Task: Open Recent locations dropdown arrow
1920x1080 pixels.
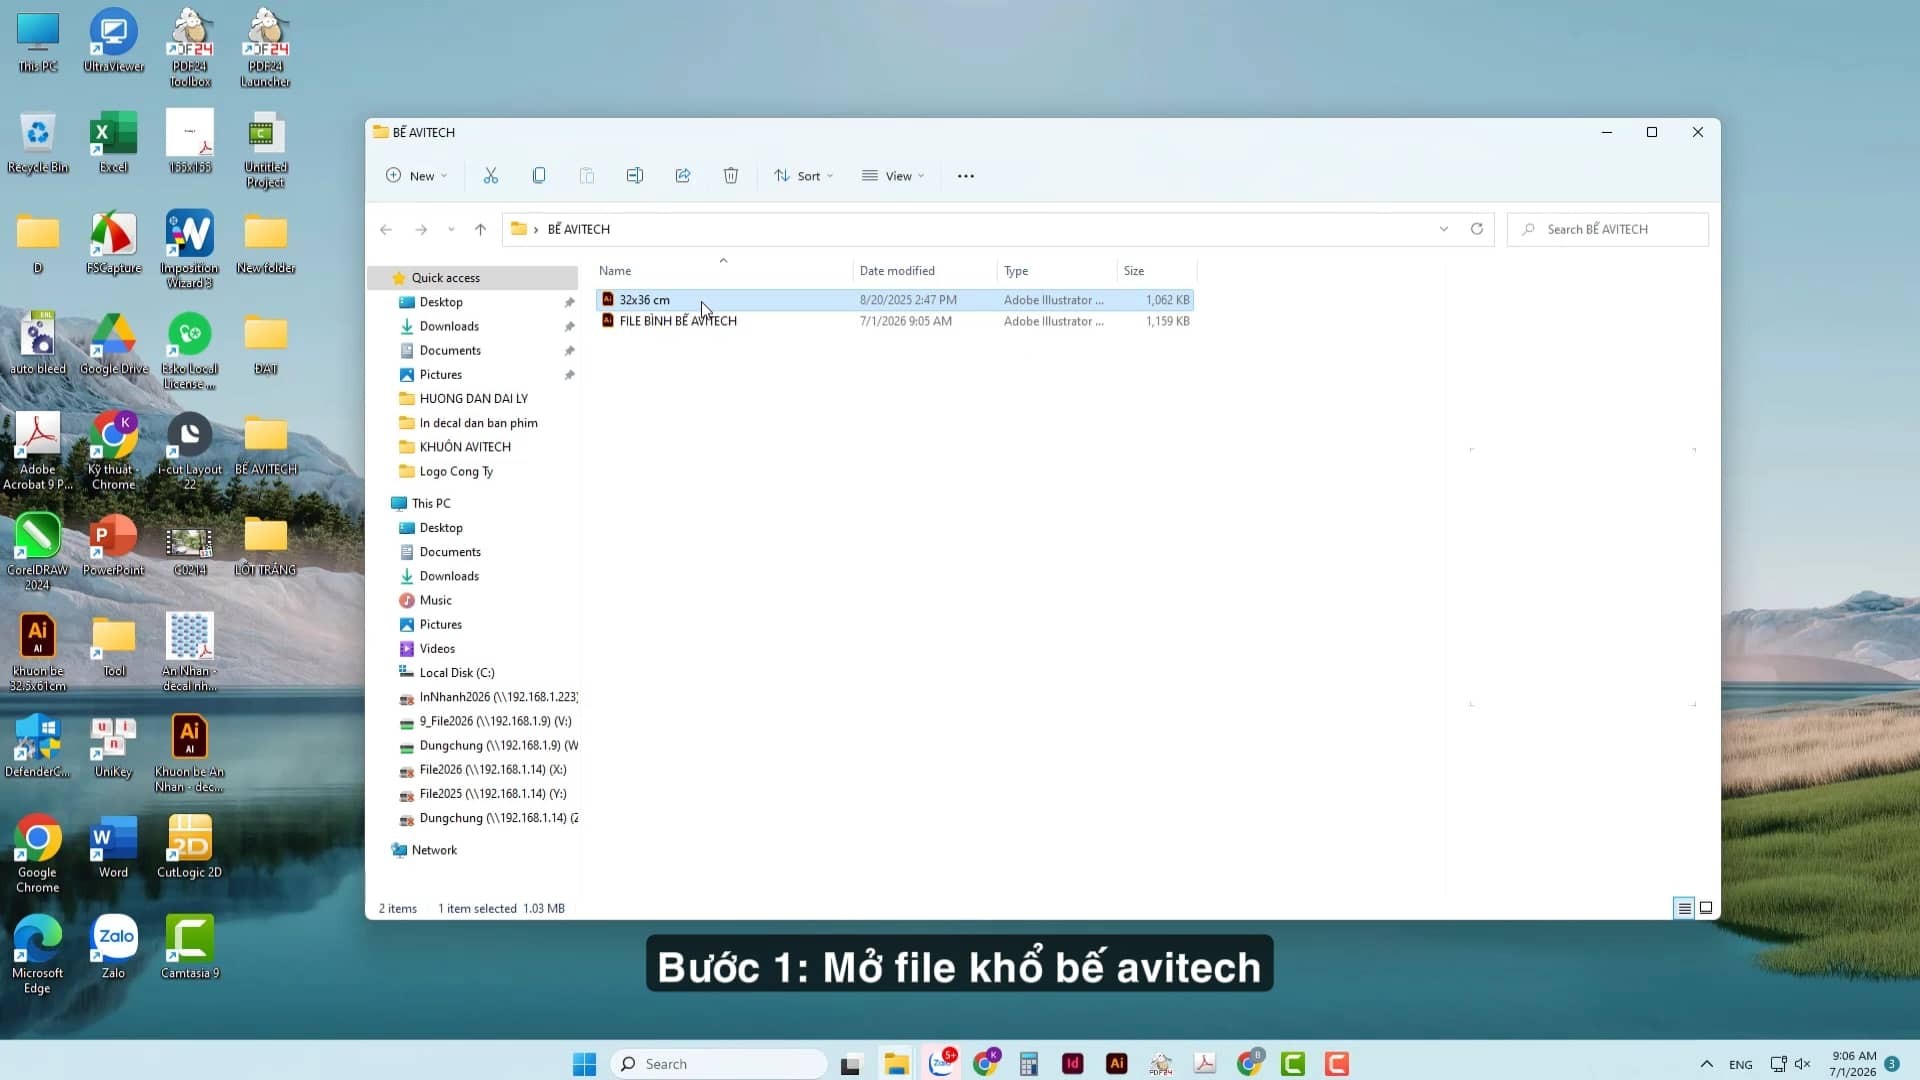Action: tap(451, 229)
